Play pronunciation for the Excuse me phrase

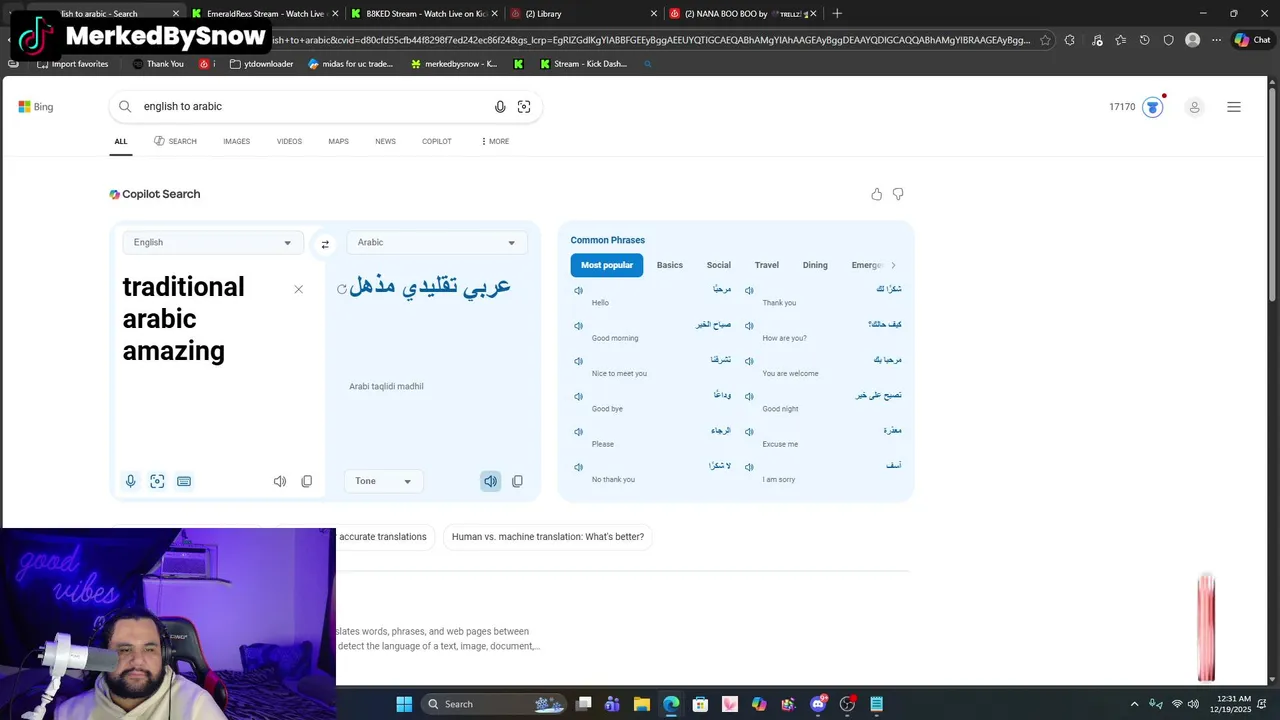tap(749, 432)
